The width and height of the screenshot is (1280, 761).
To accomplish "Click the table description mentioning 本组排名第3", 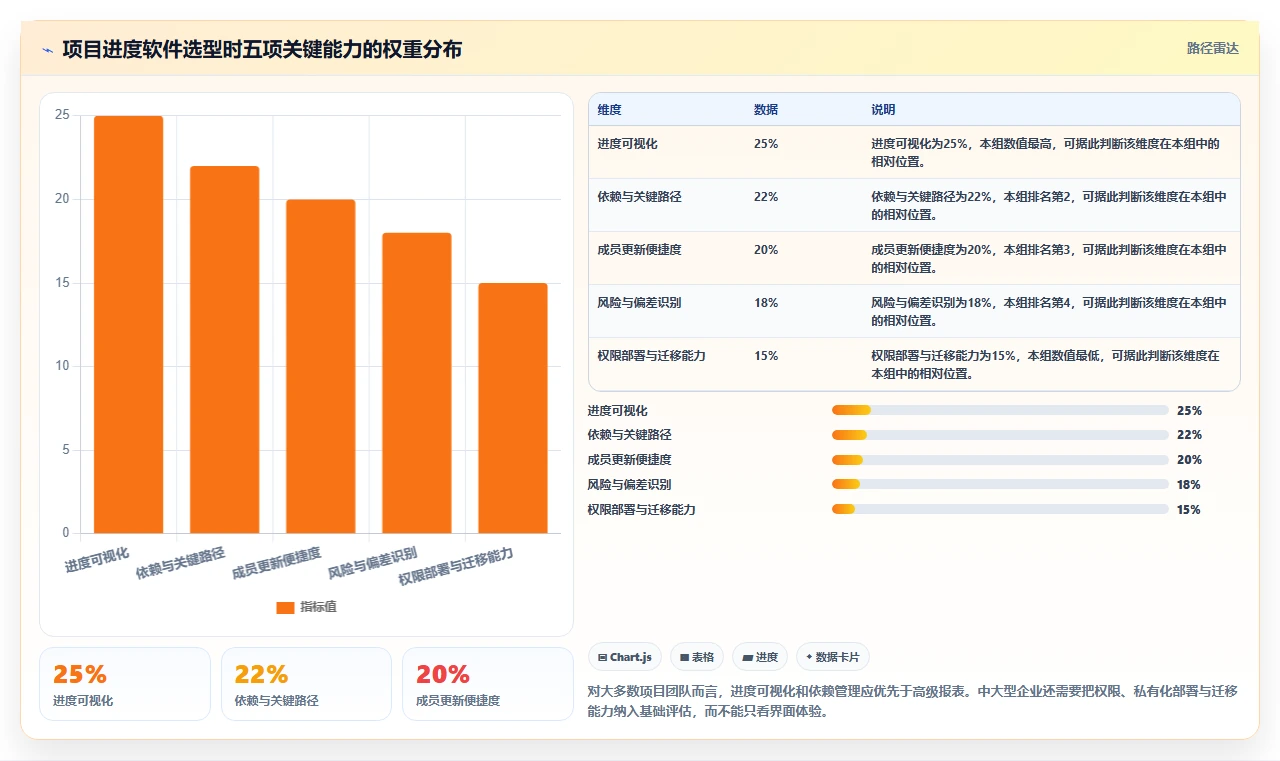I will click(1049, 259).
